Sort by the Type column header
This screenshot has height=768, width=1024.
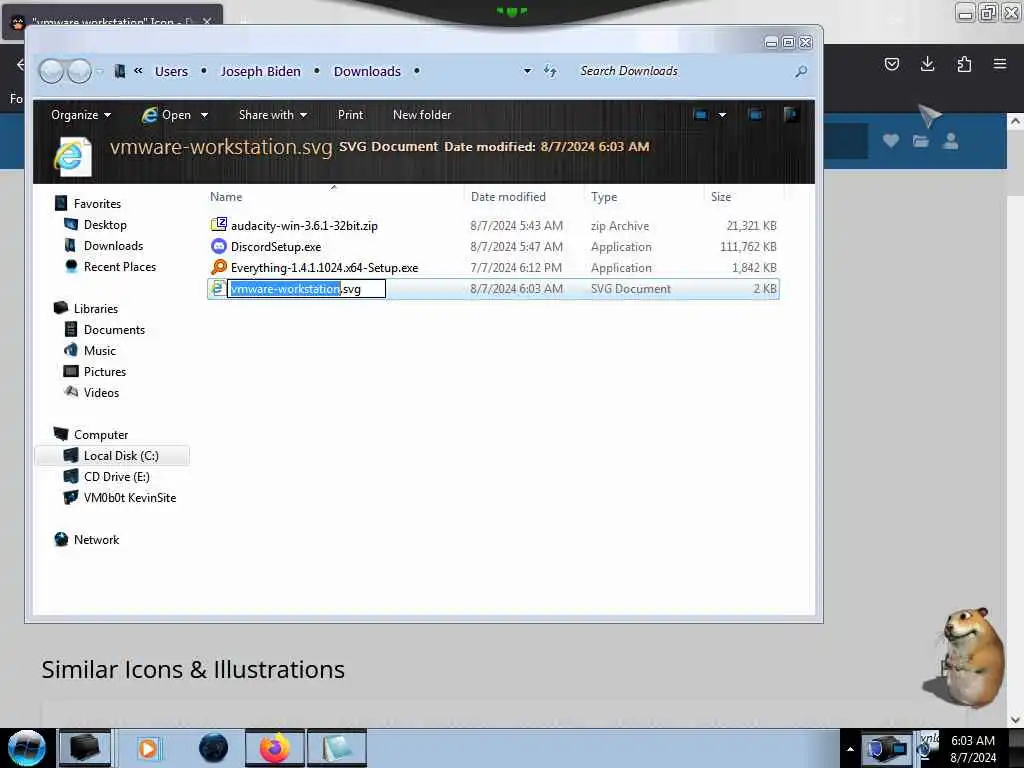604,197
